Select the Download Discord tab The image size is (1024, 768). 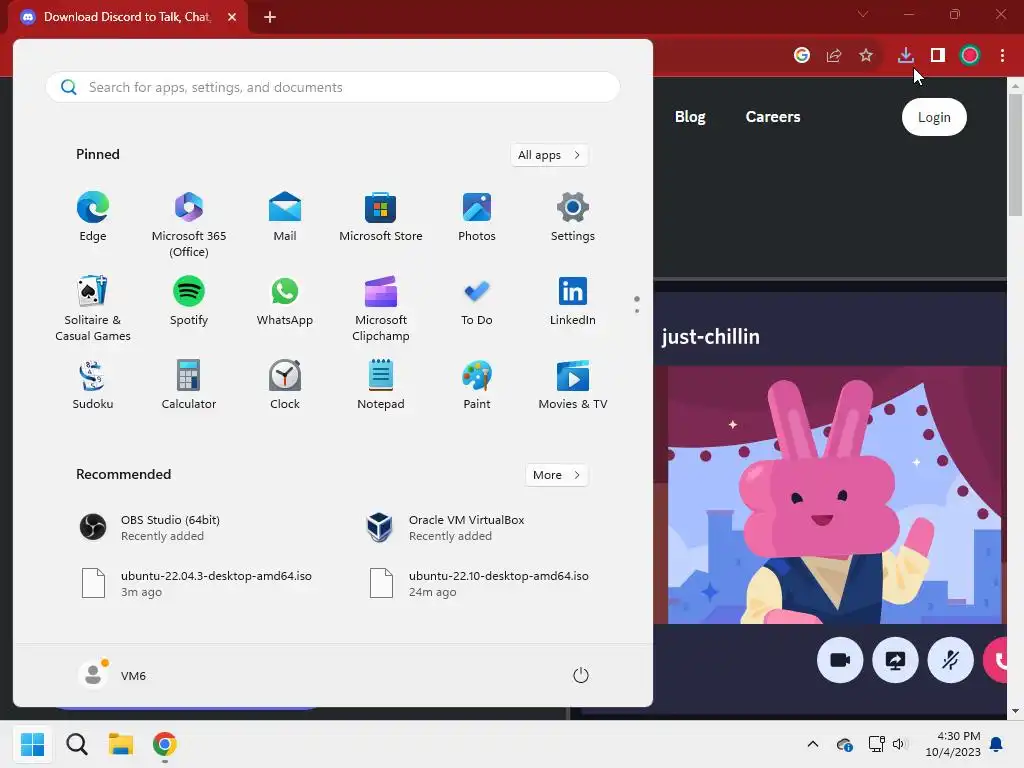coord(127,17)
